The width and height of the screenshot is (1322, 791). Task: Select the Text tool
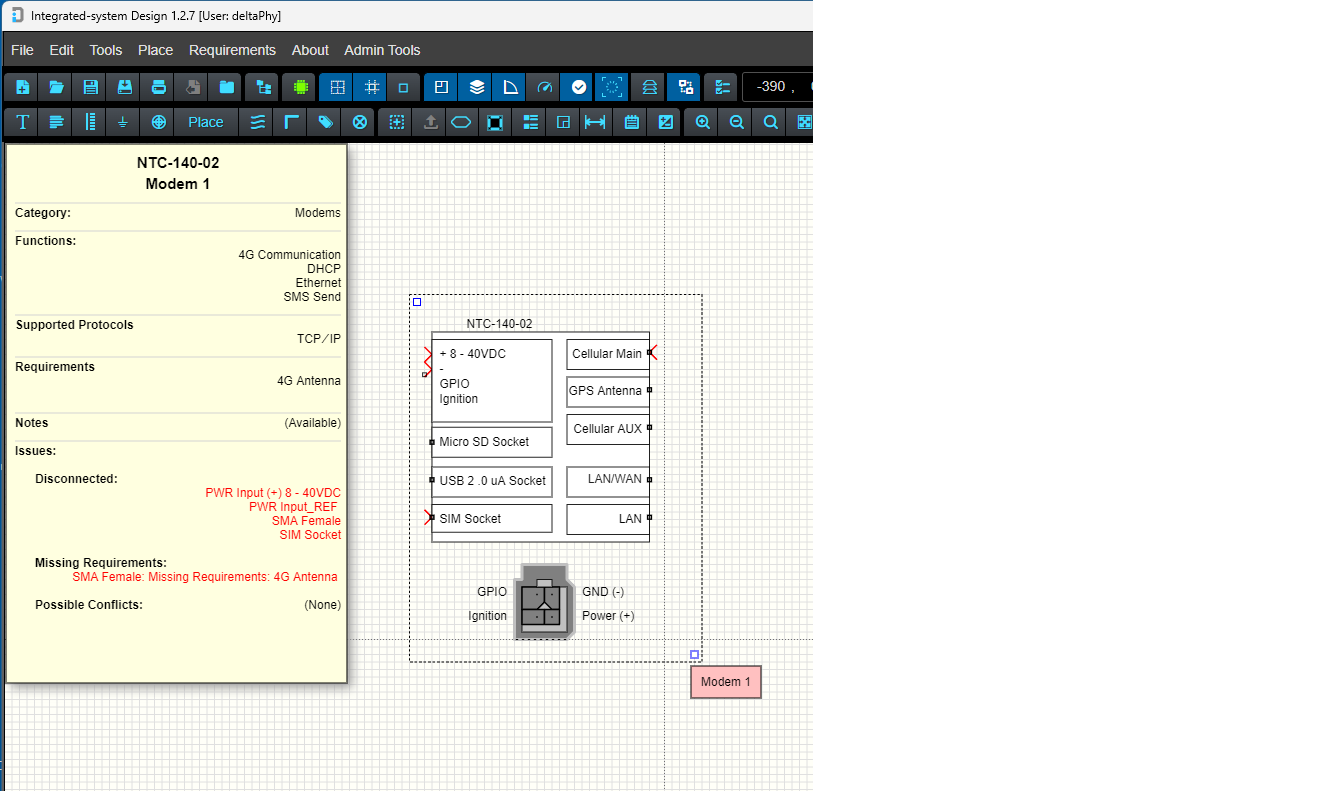[x=22, y=122]
